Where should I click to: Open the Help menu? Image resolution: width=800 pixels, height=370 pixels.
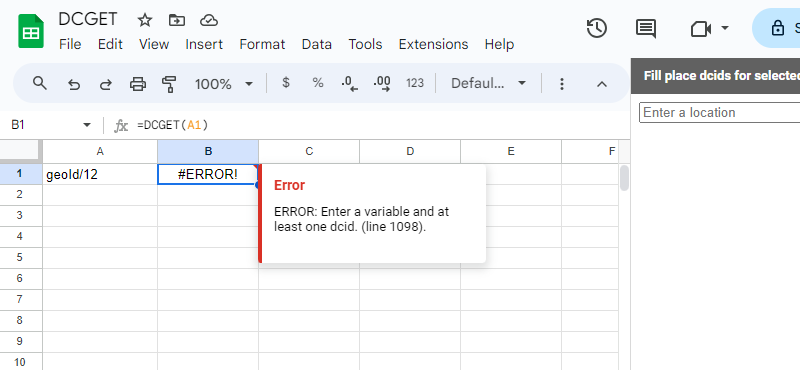click(499, 44)
